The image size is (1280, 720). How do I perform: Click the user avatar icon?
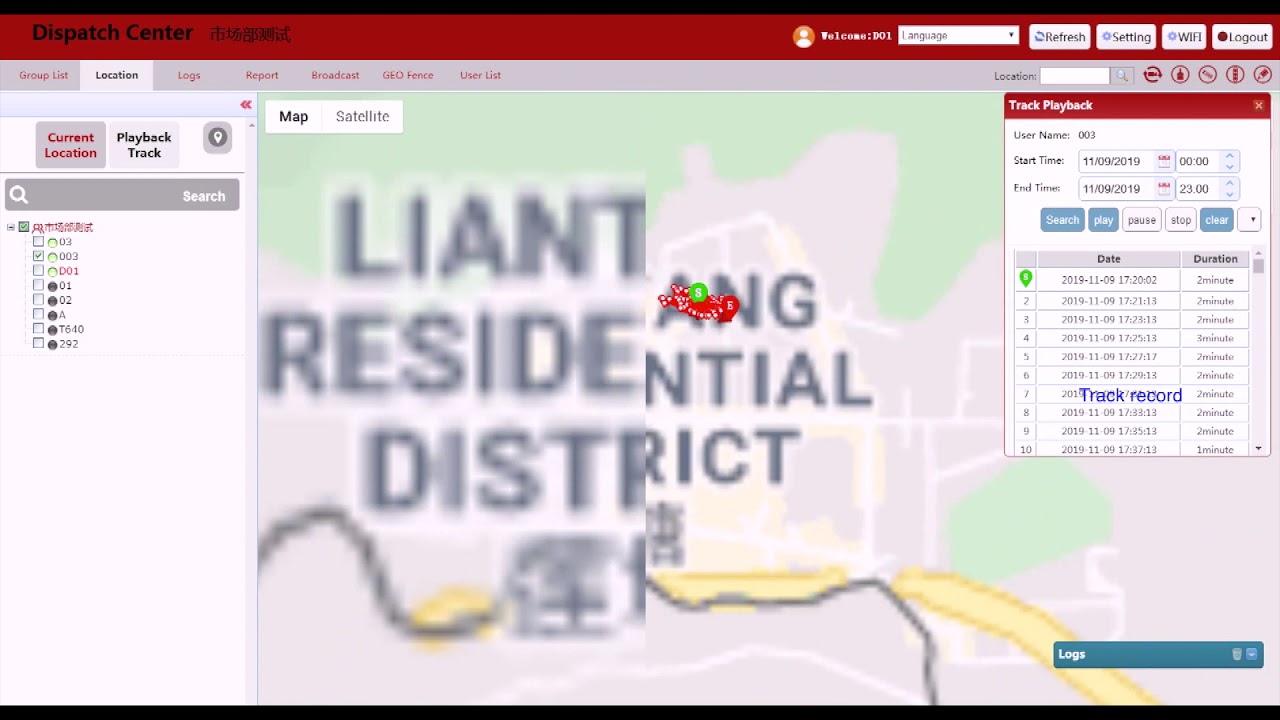804,37
